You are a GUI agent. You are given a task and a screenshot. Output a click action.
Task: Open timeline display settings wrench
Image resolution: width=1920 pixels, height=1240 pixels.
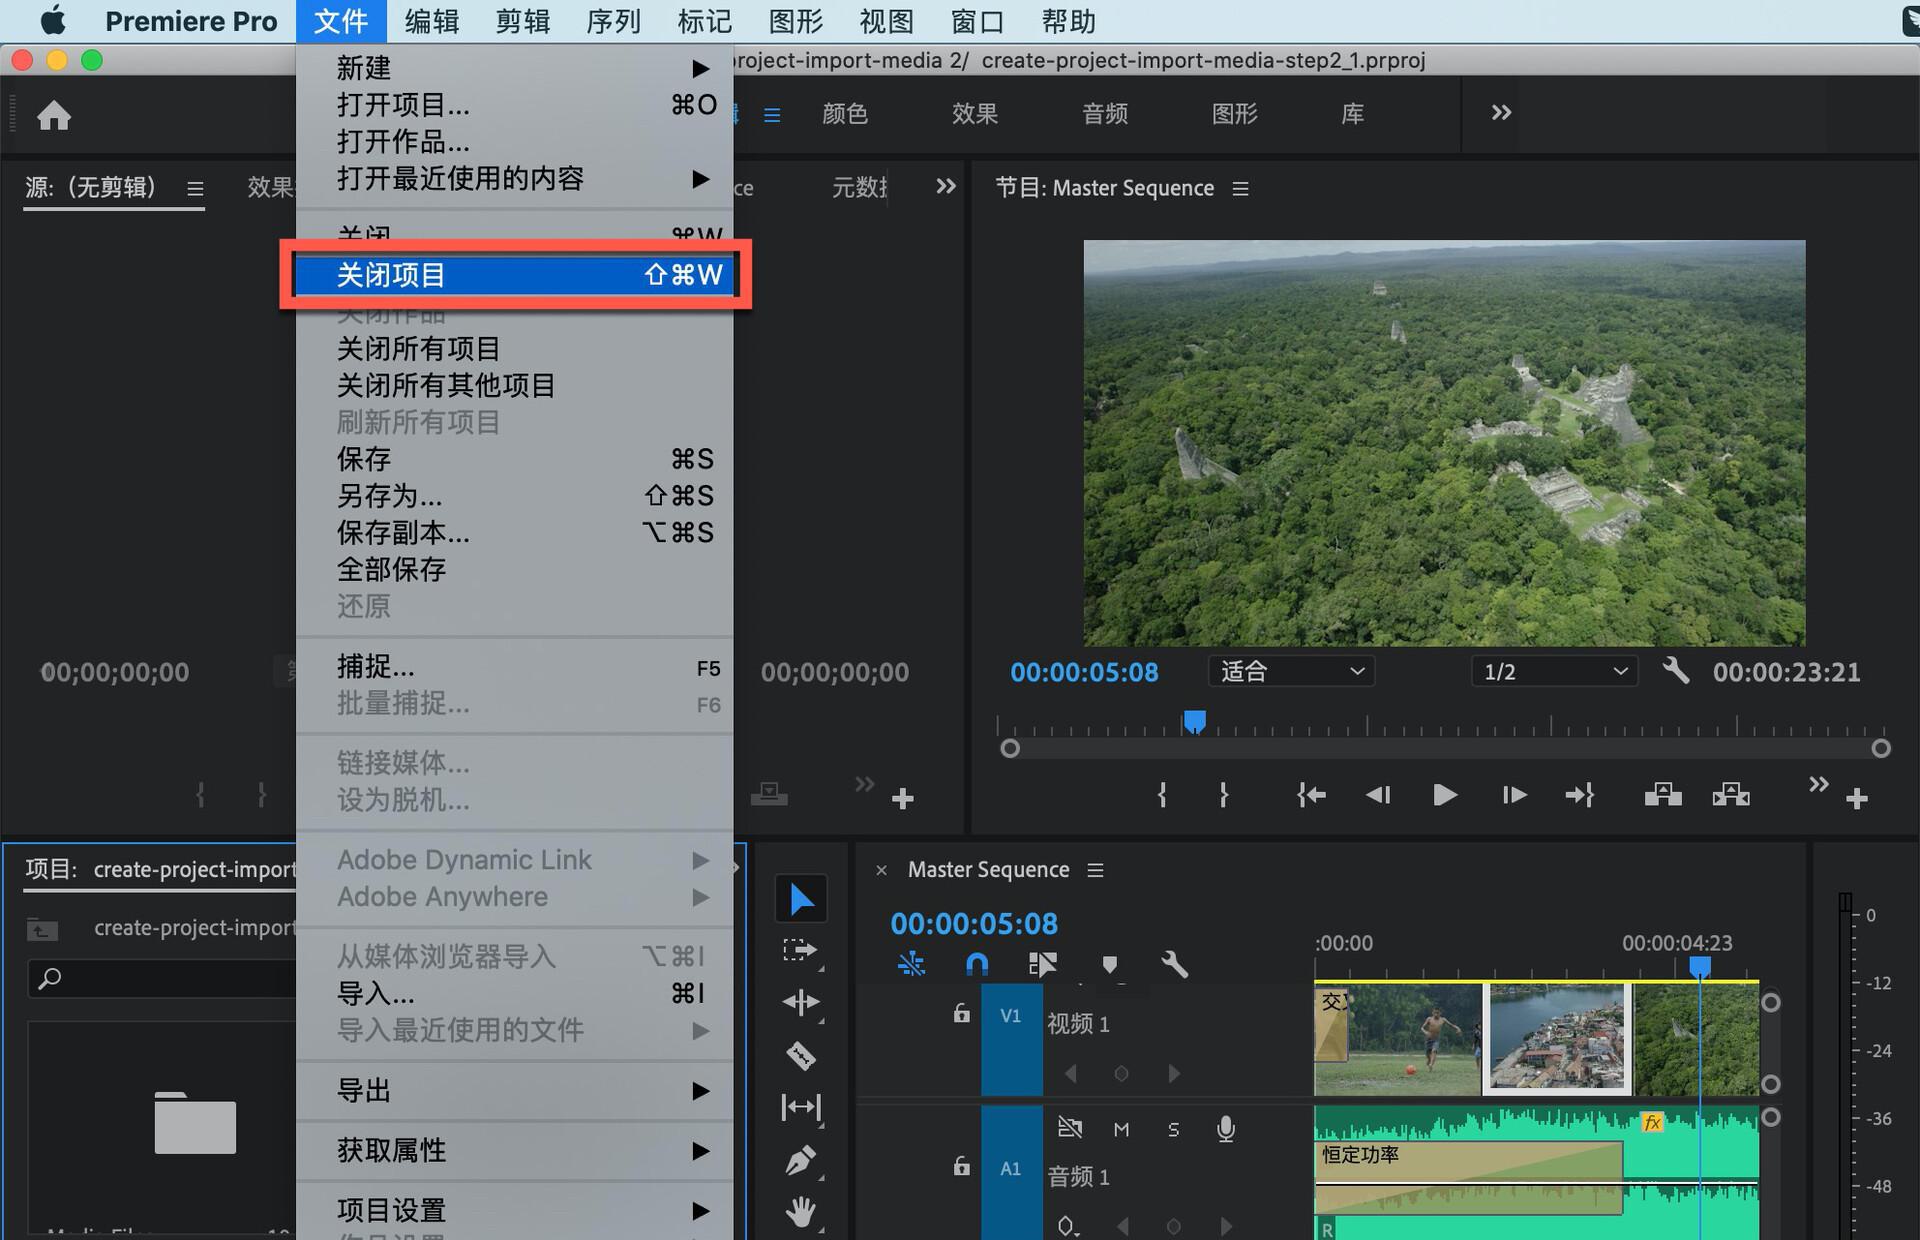1175,965
